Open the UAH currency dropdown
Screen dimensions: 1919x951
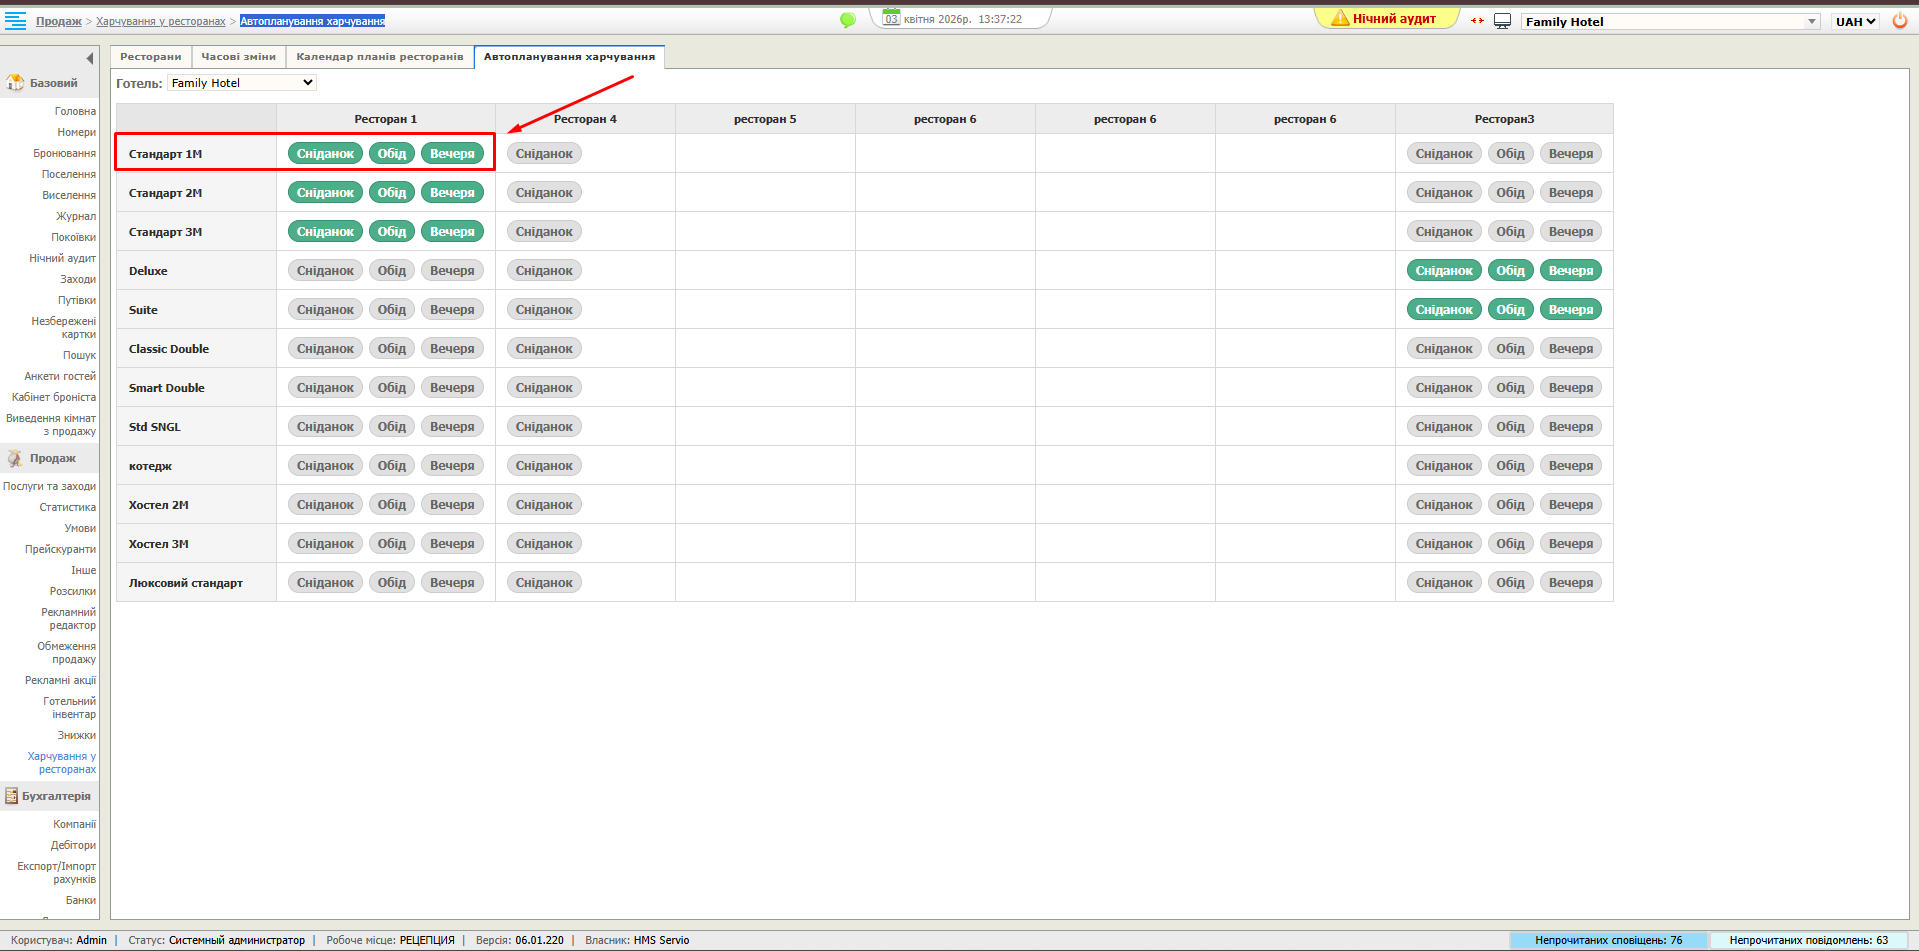point(1855,21)
